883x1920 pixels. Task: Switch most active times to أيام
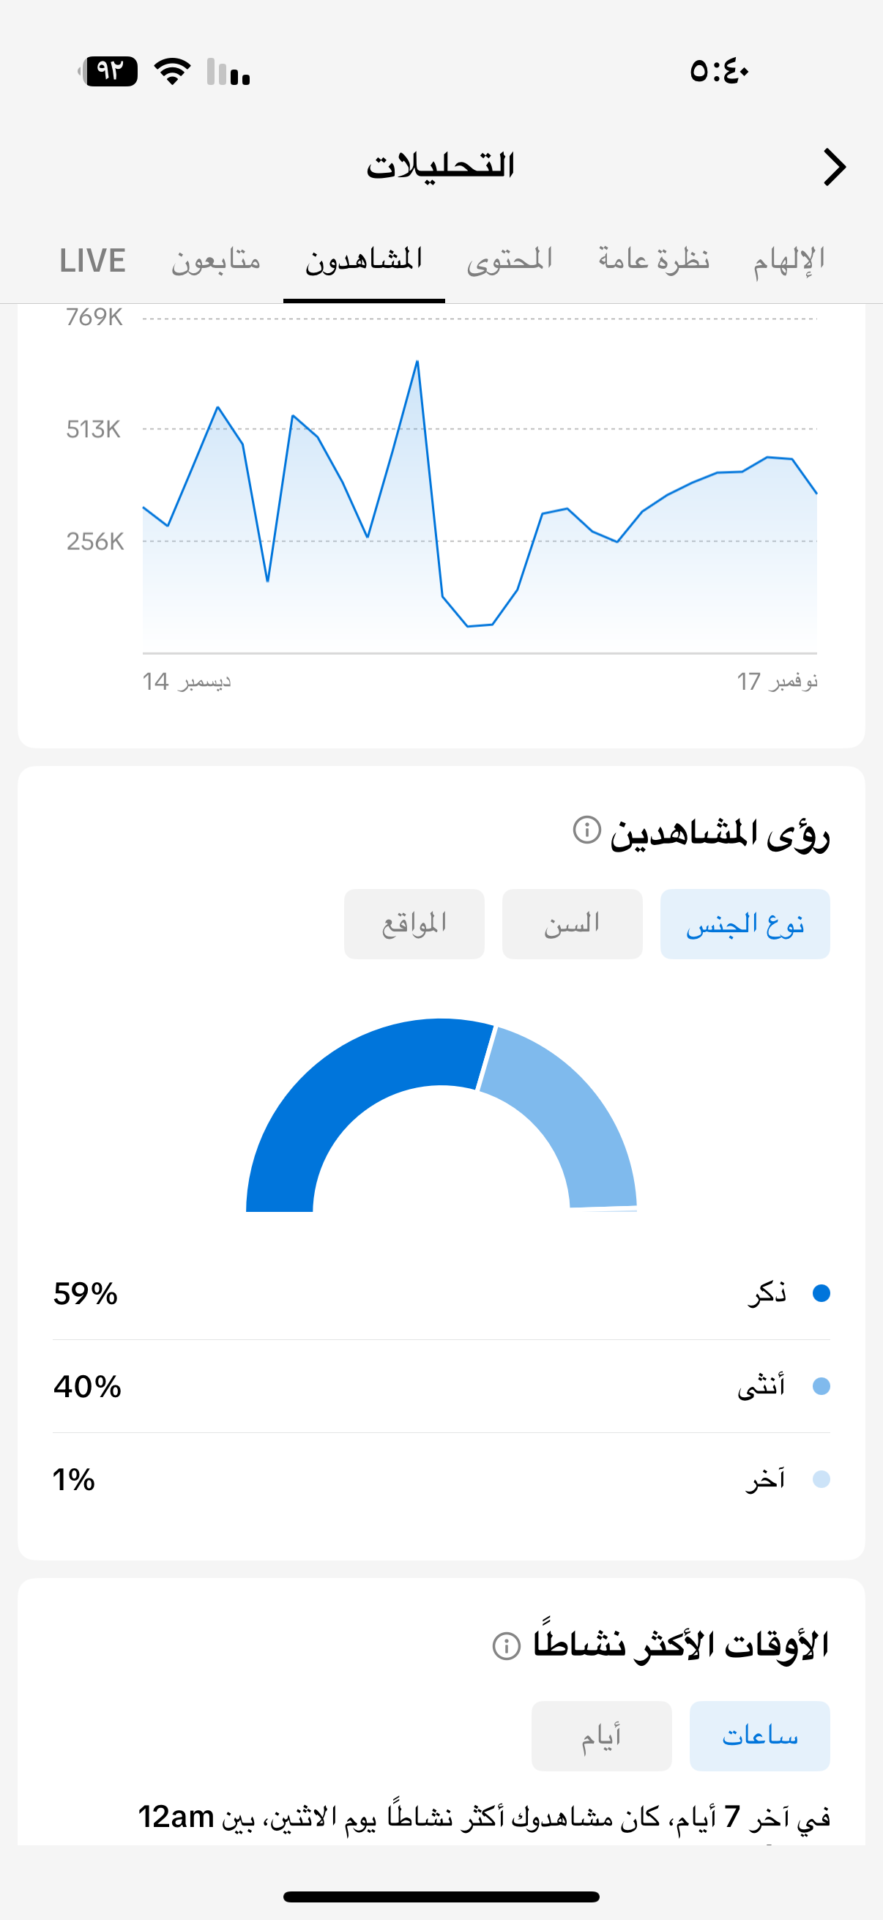coord(602,1736)
